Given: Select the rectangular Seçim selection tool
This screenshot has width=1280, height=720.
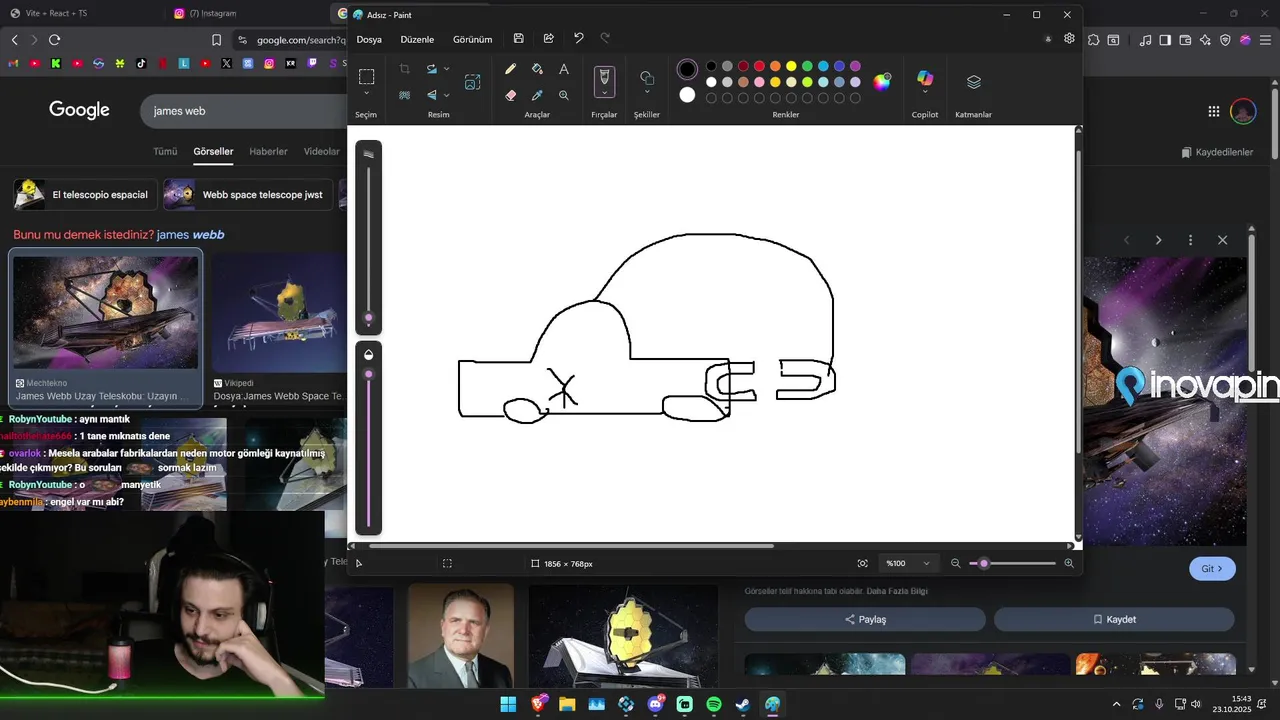Looking at the screenshot, I should 366,77.
